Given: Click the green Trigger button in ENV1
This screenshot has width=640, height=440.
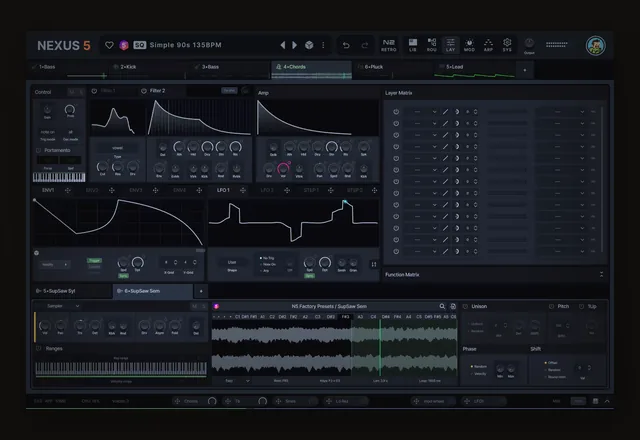Looking at the screenshot, I should pyautogui.click(x=94, y=260).
